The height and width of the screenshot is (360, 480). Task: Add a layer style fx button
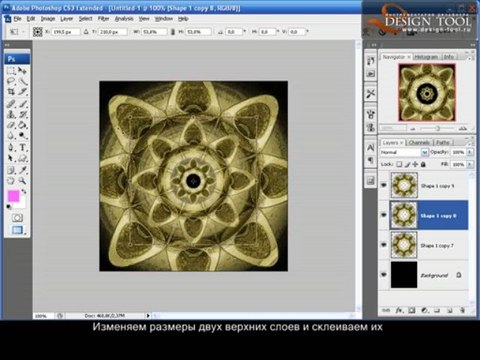(x=399, y=311)
